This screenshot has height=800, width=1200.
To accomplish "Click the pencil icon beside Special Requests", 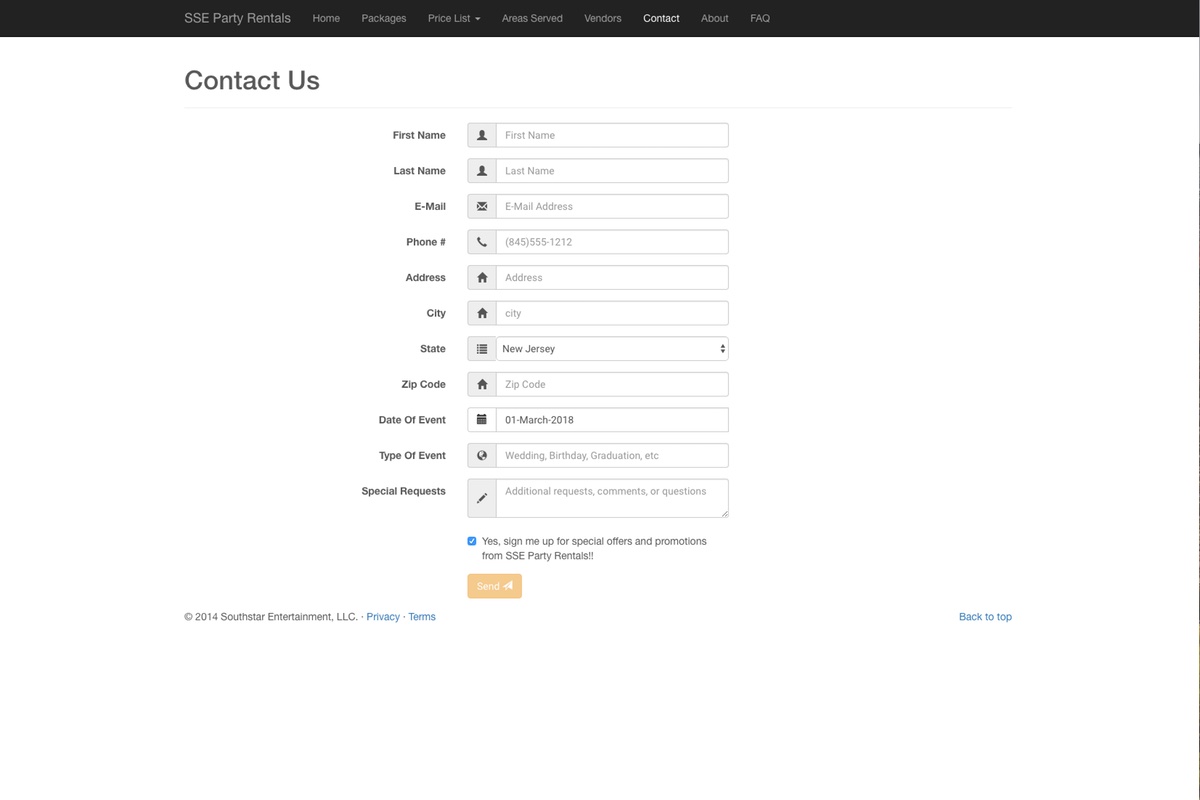I will 482,498.
